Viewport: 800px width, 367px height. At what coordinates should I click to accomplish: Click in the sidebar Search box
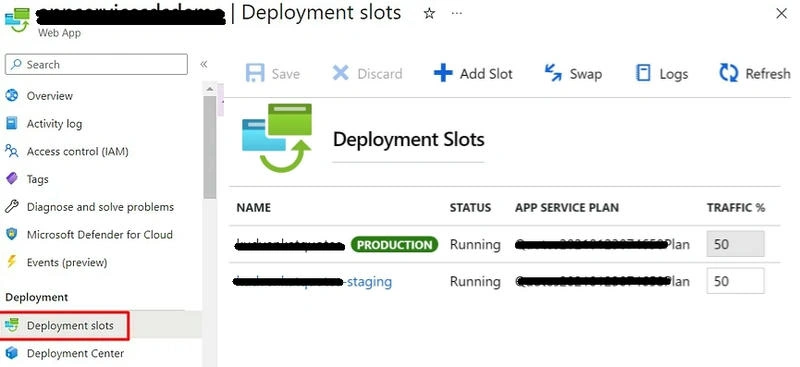coord(96,64)
